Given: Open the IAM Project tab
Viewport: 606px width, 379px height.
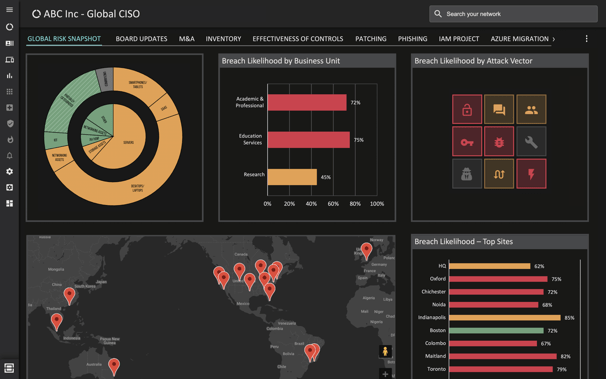Looking at the screenshot, I should click(459, 39).
